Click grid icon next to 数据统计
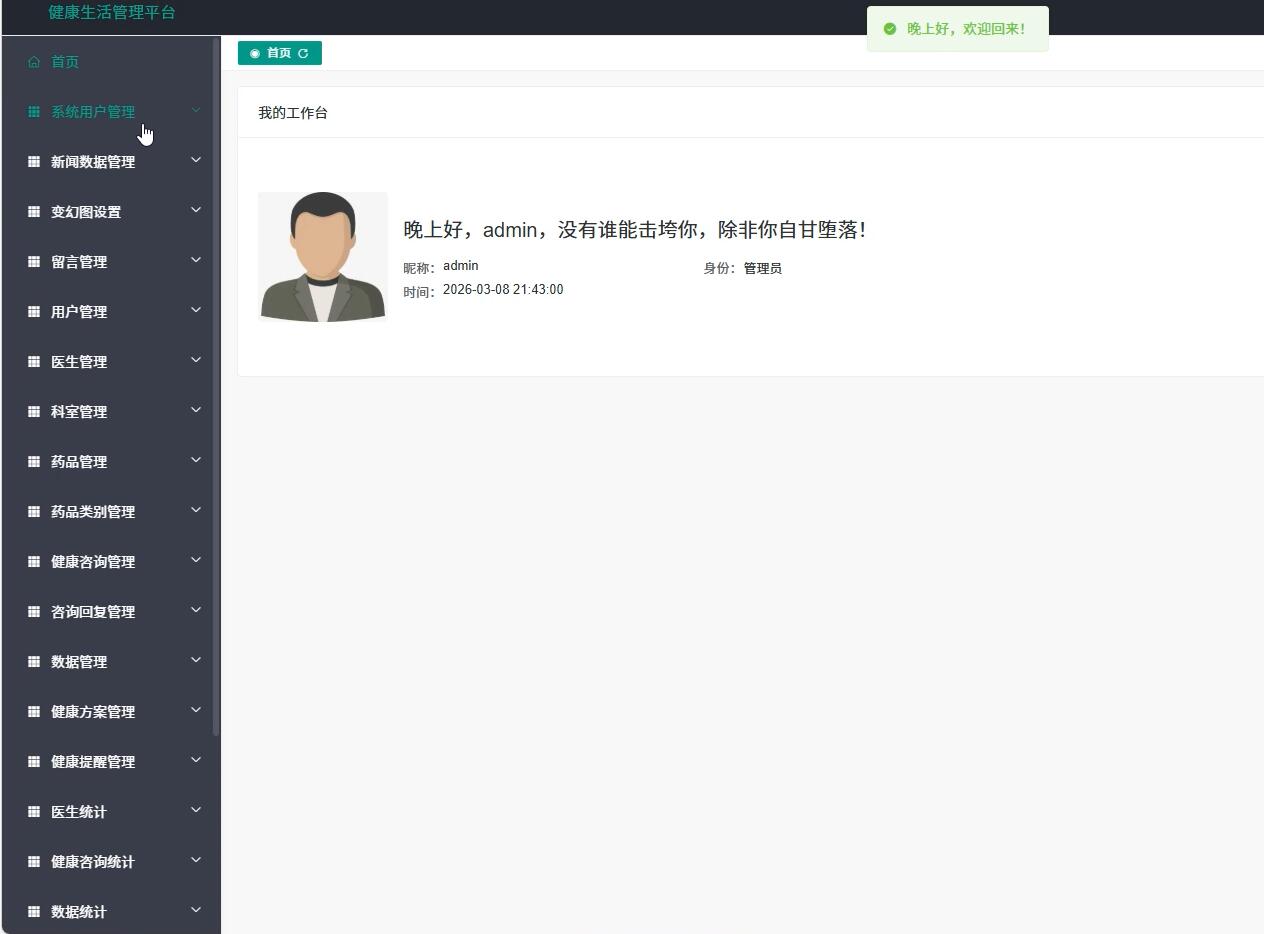Screen dimensions: 1264x934 [34, 912]
